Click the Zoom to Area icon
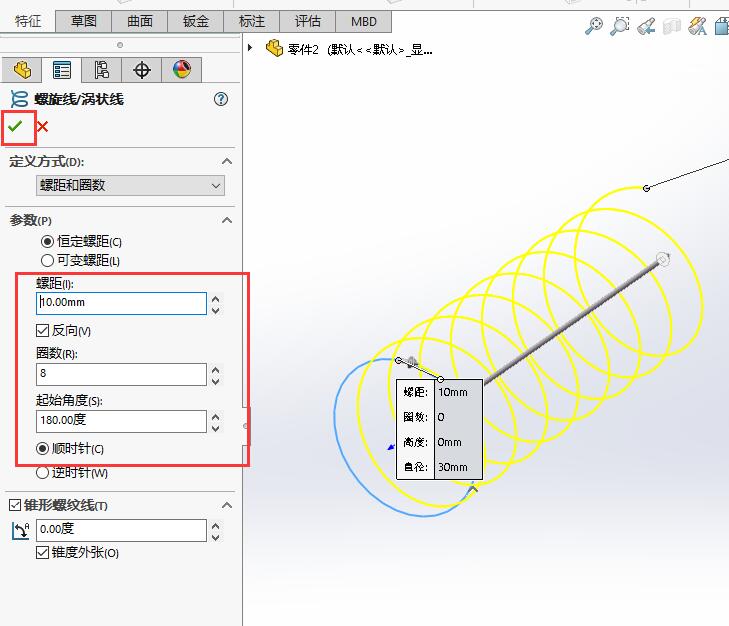 tap(619, 26)
